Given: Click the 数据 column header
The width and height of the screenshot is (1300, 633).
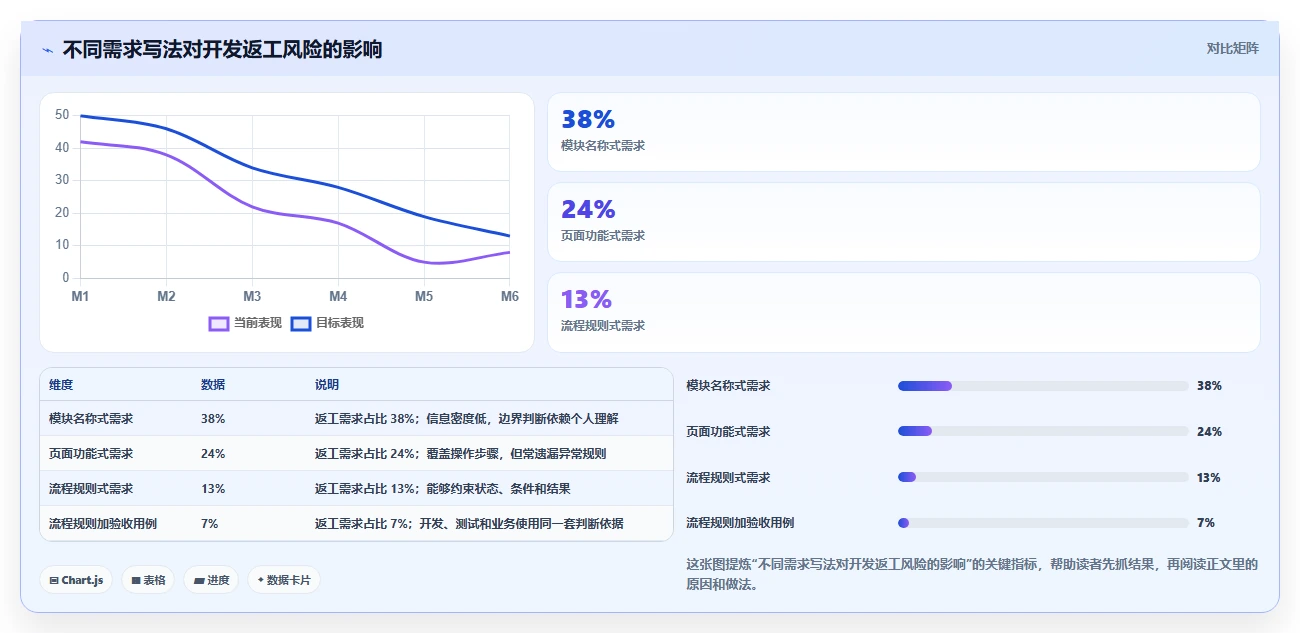Looking at the screenshot, I should pyautogui.click(x=213, y=385).
